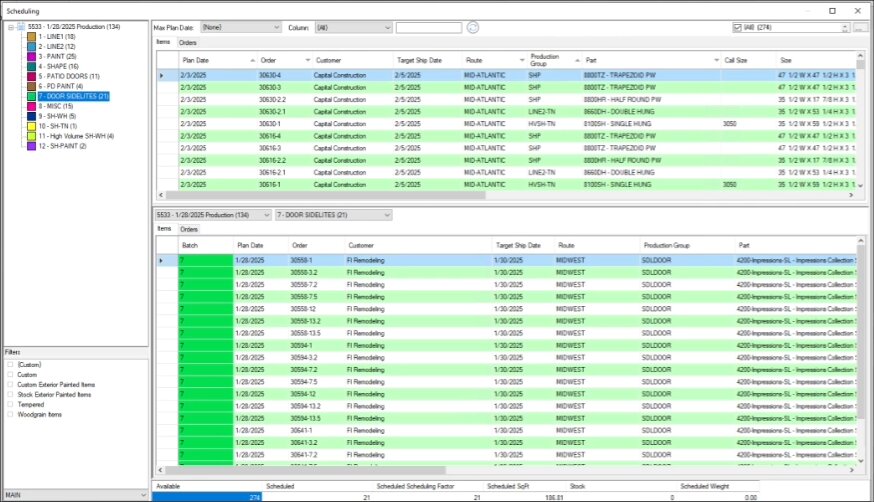Maximize the Scheduling window
Screen dimensions: 874x502
[832, 11]
